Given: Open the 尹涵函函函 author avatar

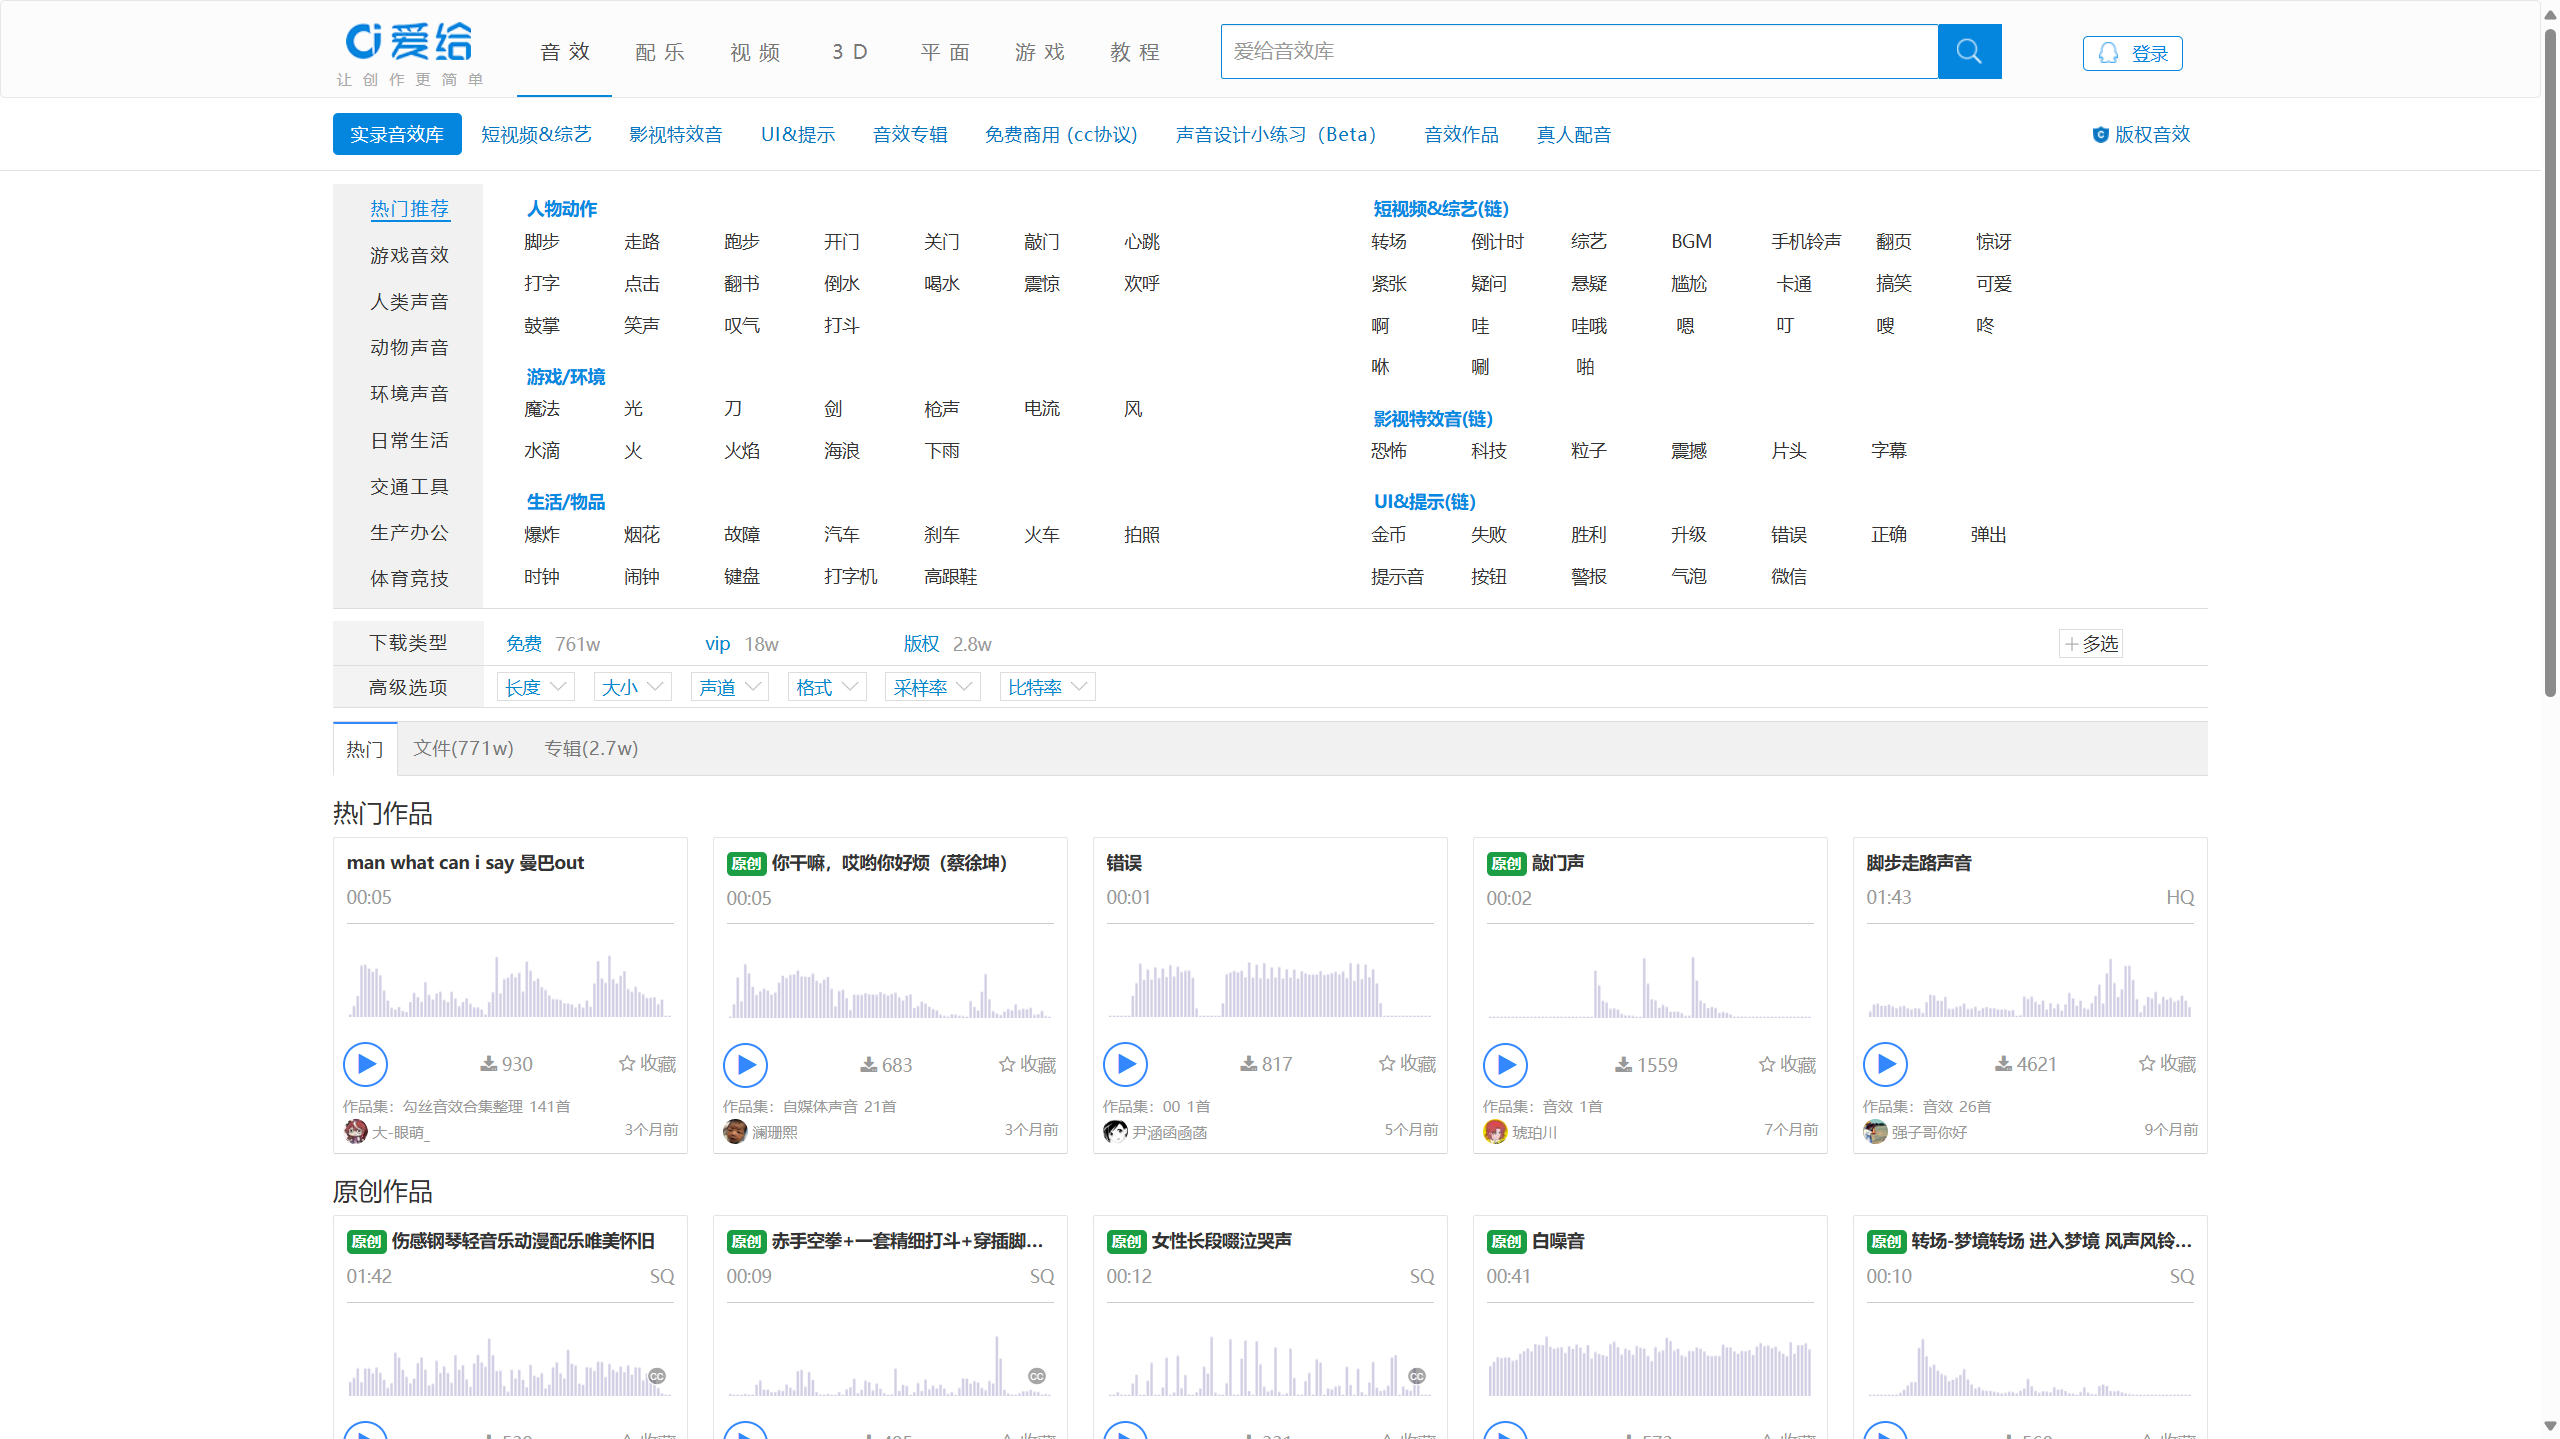Looking at the screenshot, I should click(x=1115, y=1131).
